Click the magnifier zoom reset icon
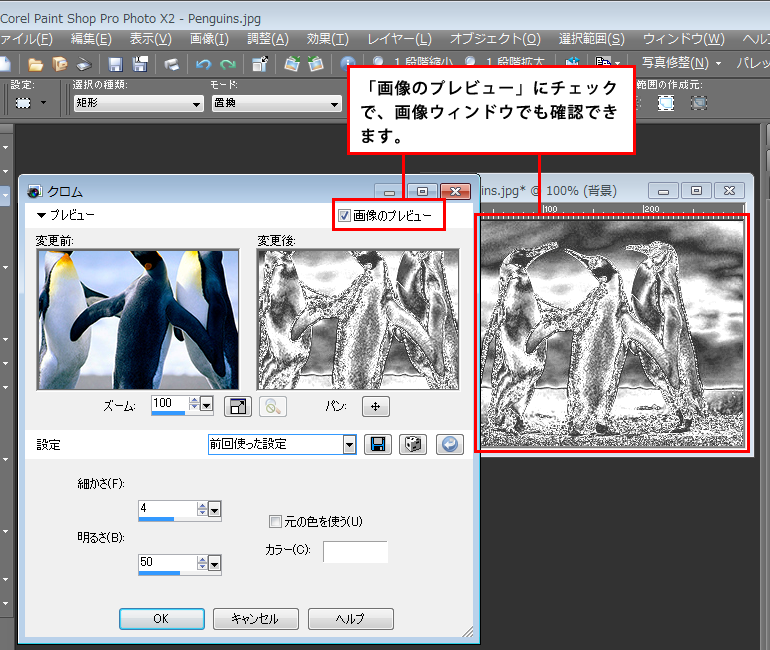This screenshot has width=770, height=650. [273, 406]
